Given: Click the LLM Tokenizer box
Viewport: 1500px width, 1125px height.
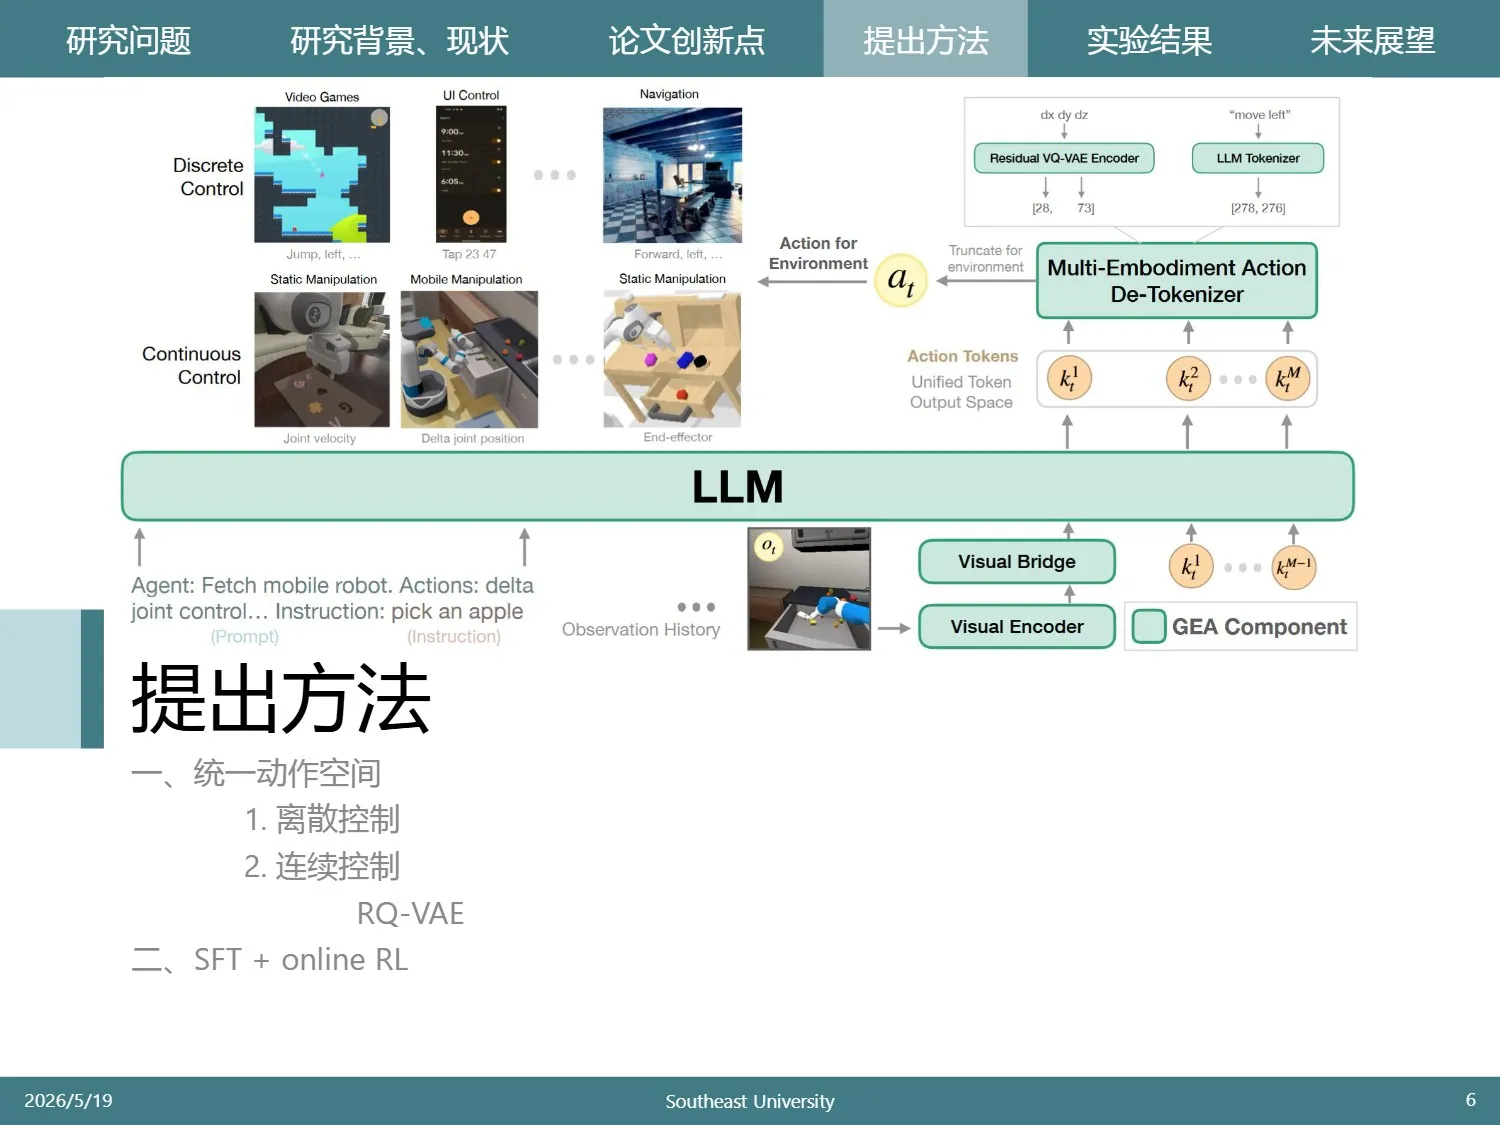Looking at the screenshot, I should point(1258,158).
